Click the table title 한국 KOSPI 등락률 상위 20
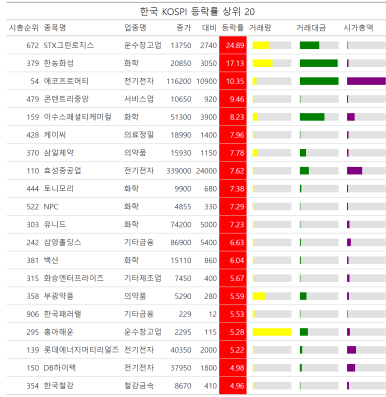 pyautogui.click(x=197, y=12)
